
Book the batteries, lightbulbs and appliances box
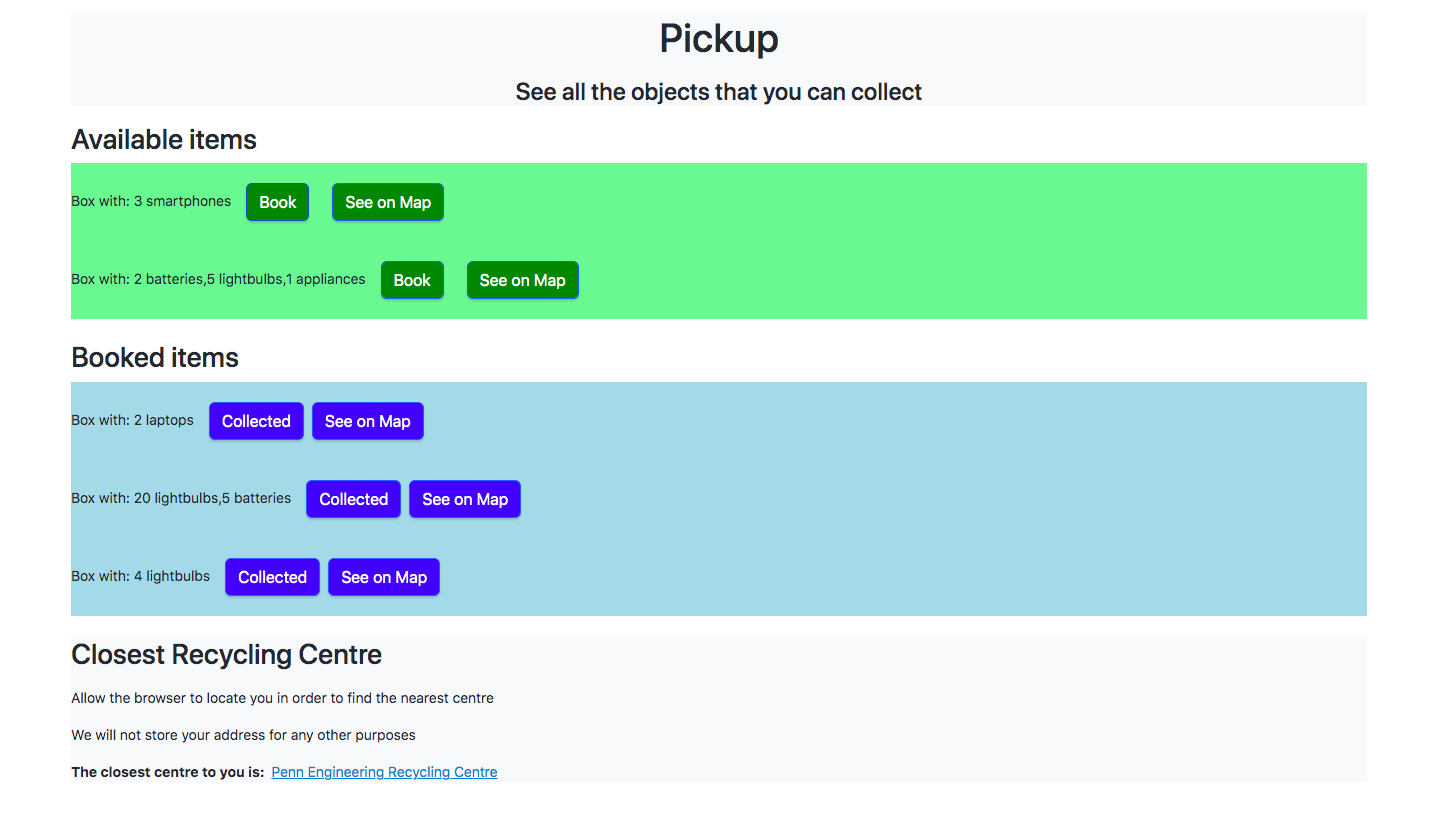coord(411,280)
